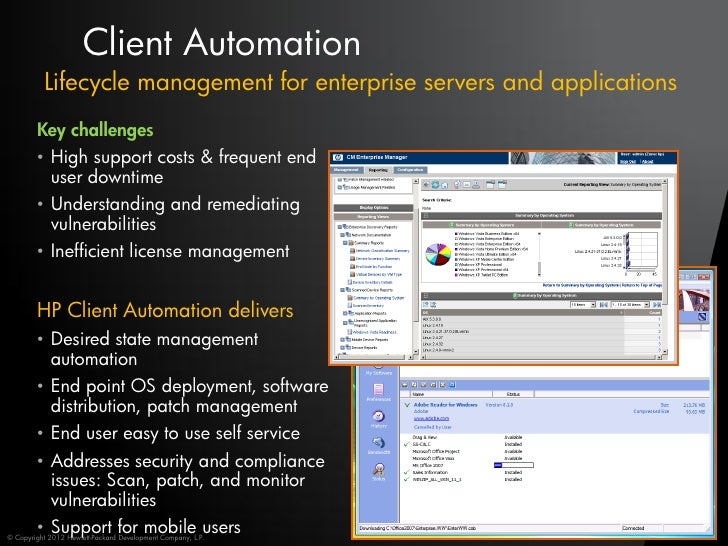The width and height of the screenshot is (728, 546).
Task: Click the Return to Top of Page link
Action: tap(642, 285)
